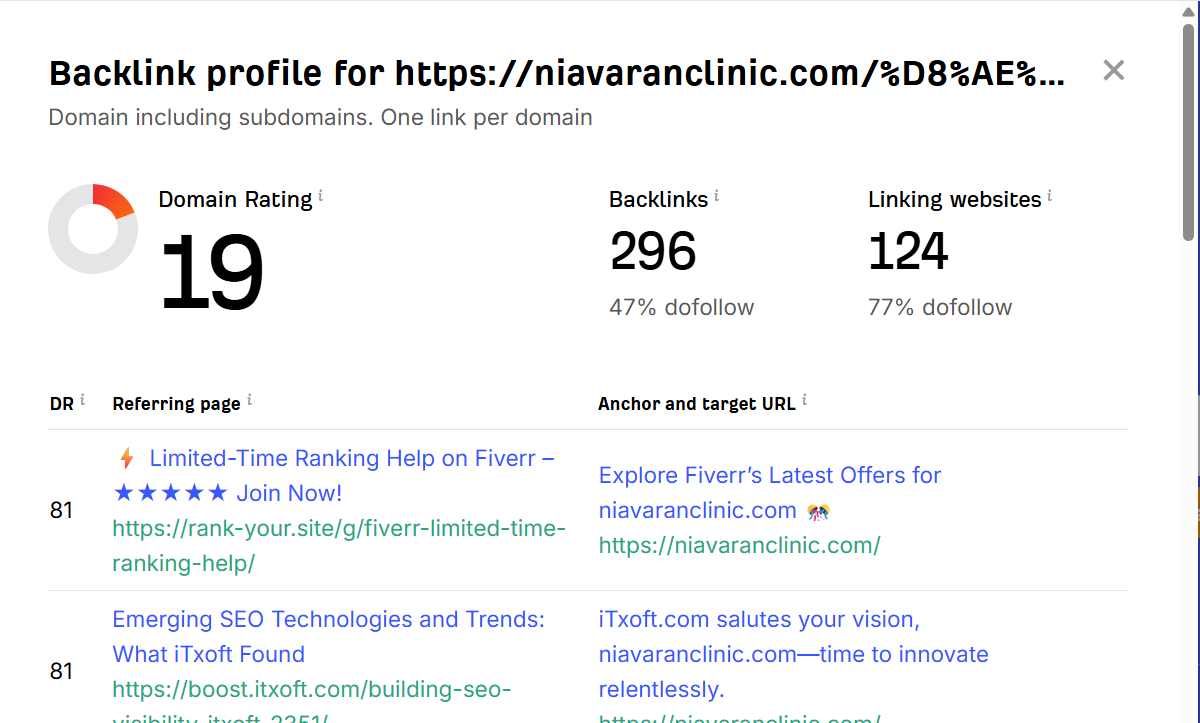The image size is (1200, 723).
Task: Click info icon beside Linking websites
Action: (x=1049, y=197)
